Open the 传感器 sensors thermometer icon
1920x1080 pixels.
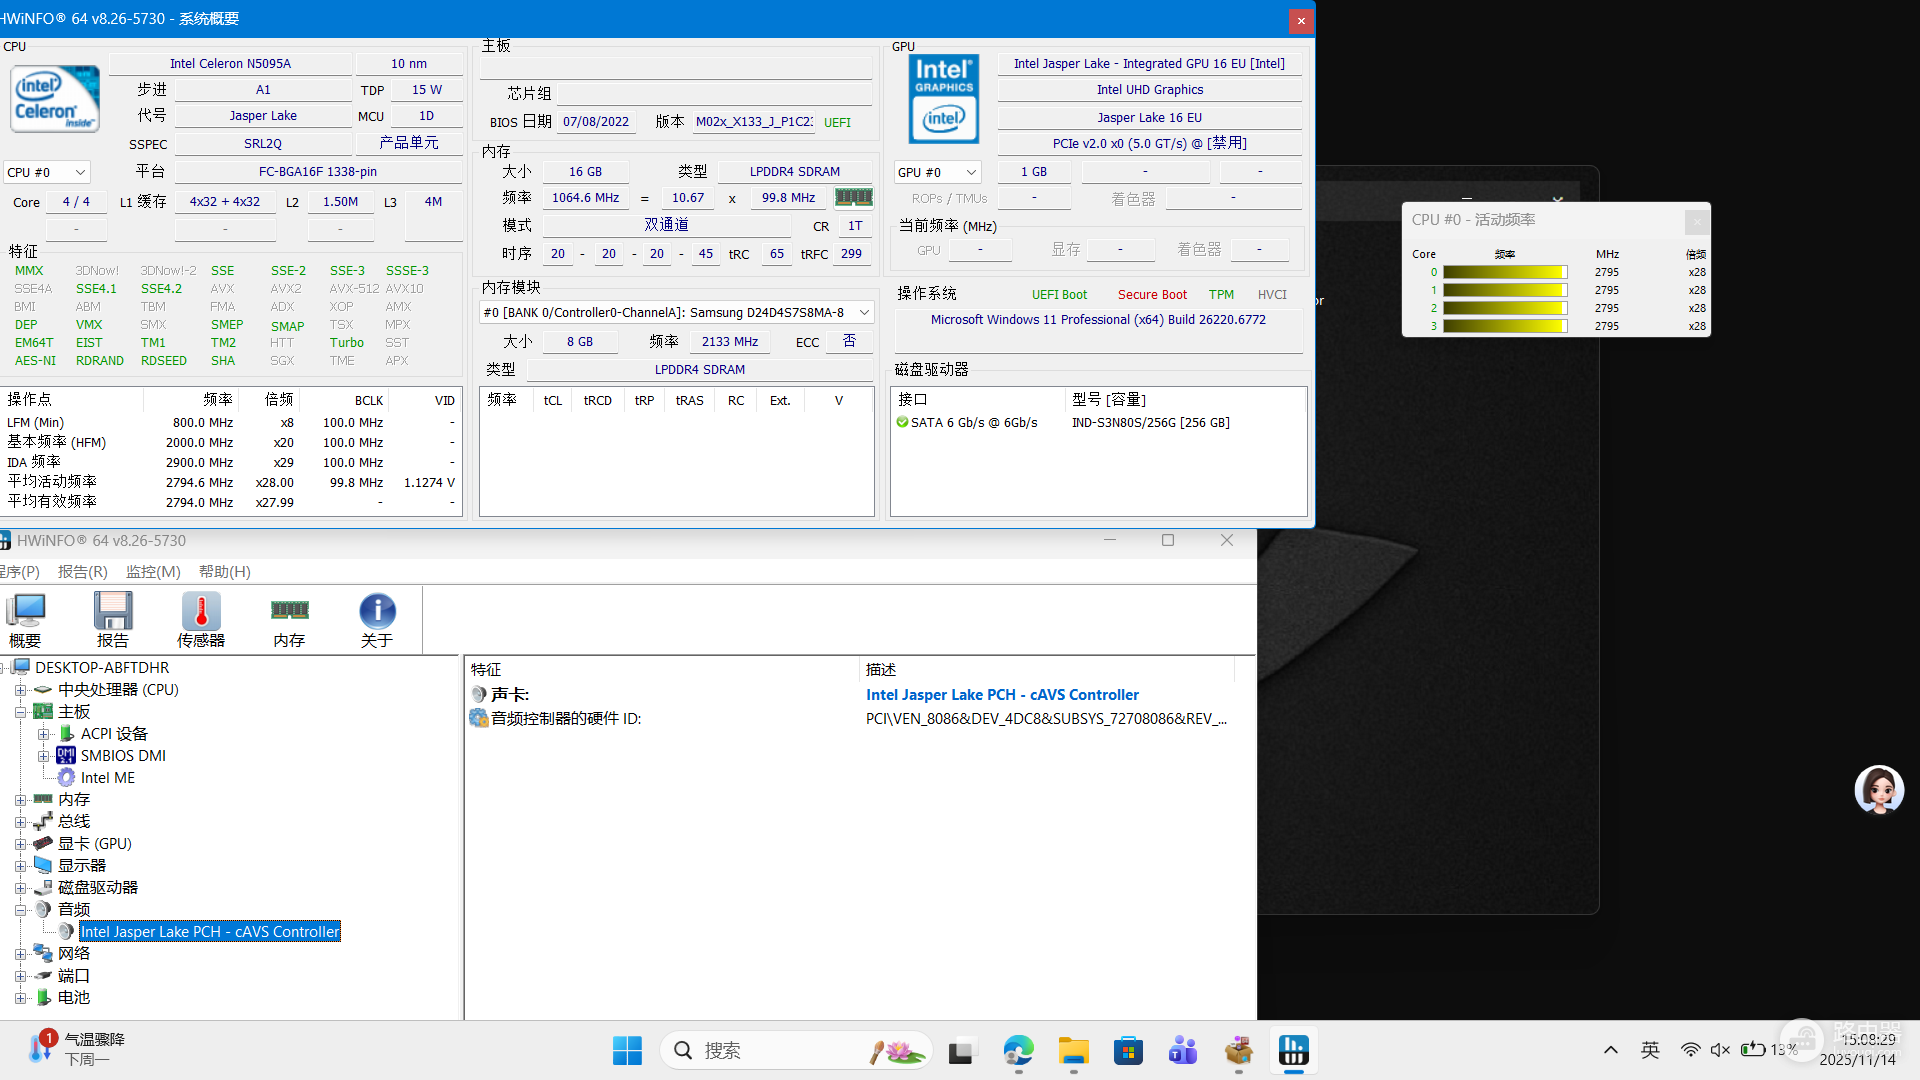[201, 620]
